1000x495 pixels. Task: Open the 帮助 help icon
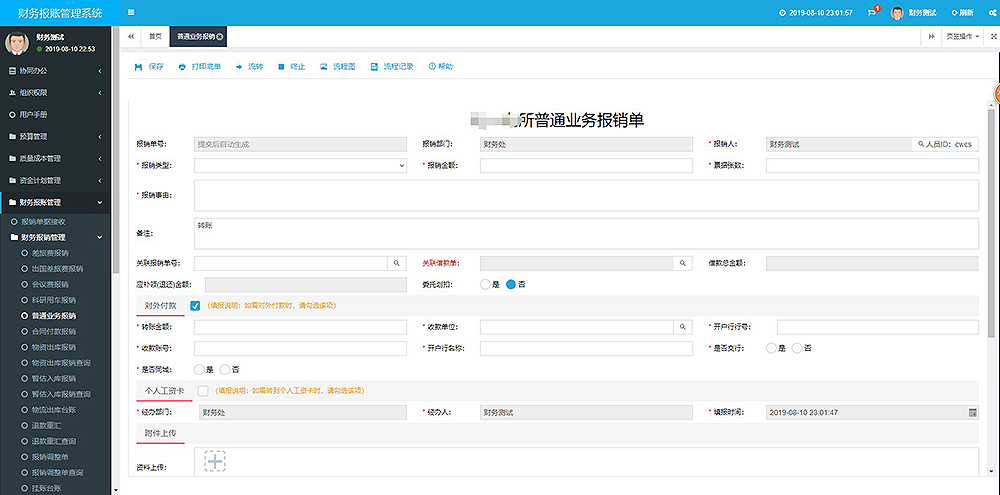click(432, 66)
